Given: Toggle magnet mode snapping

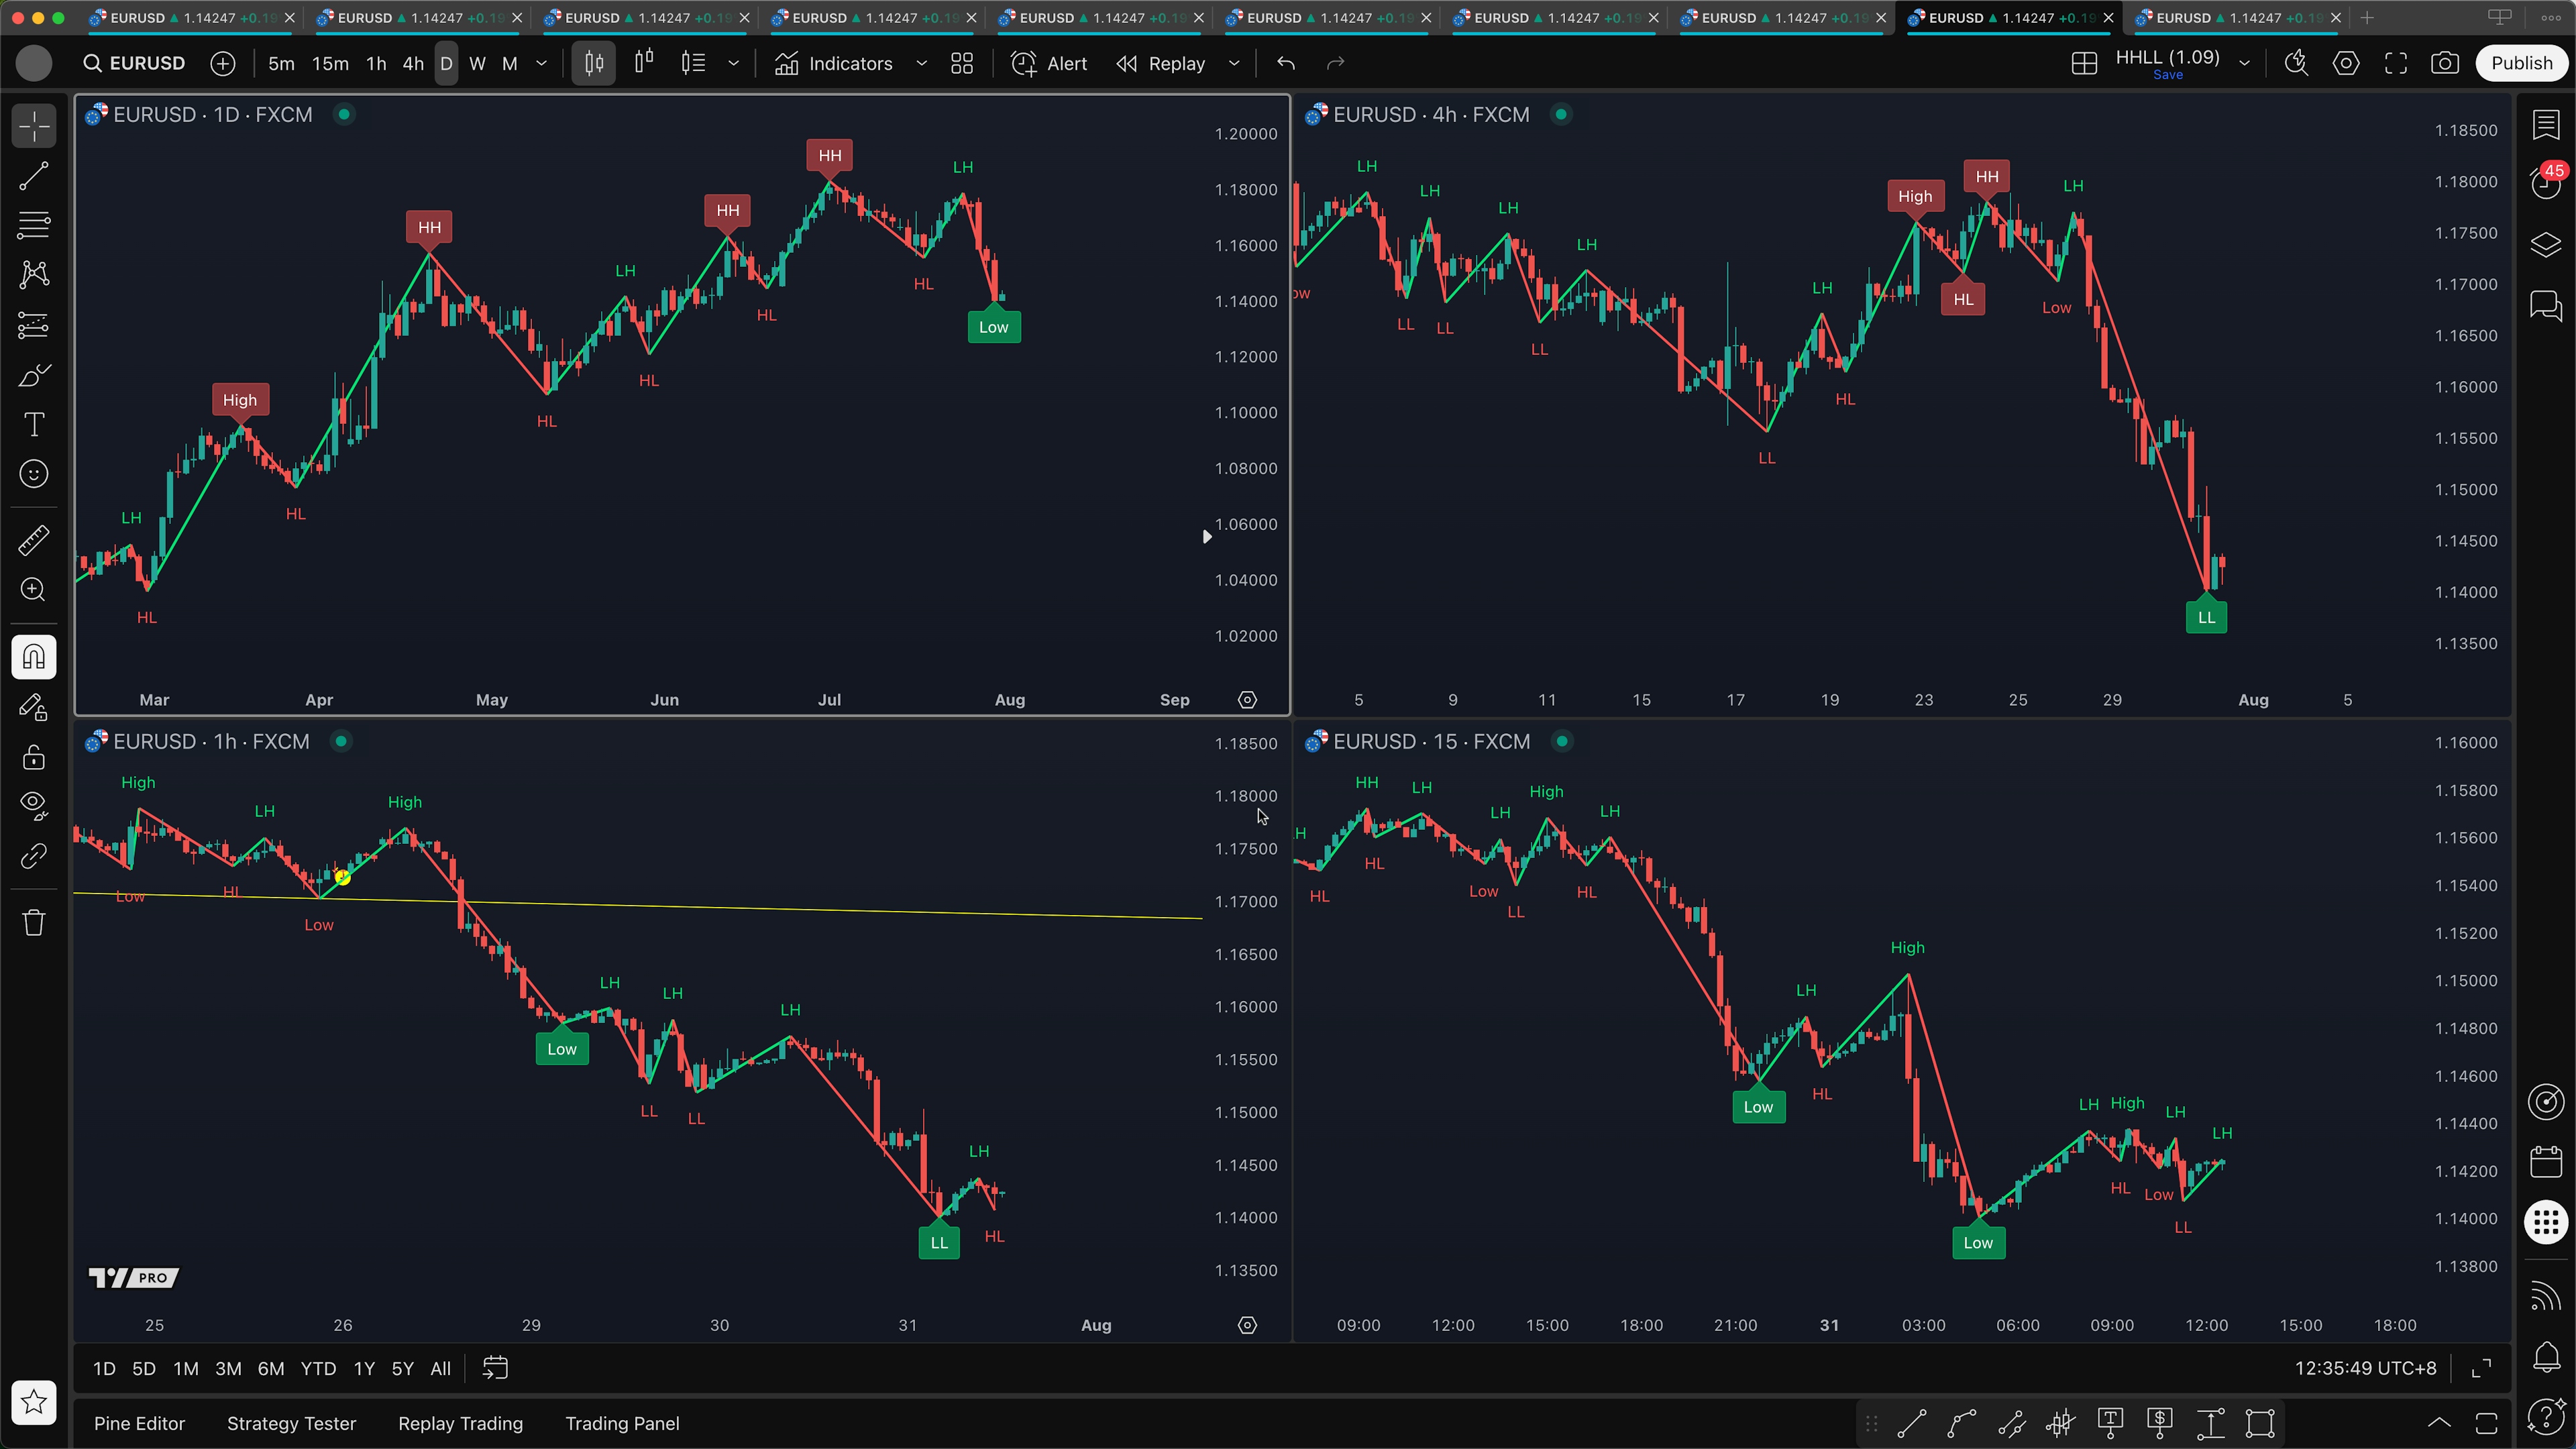Looking at the screenshot, I should [x=34, y=657].
